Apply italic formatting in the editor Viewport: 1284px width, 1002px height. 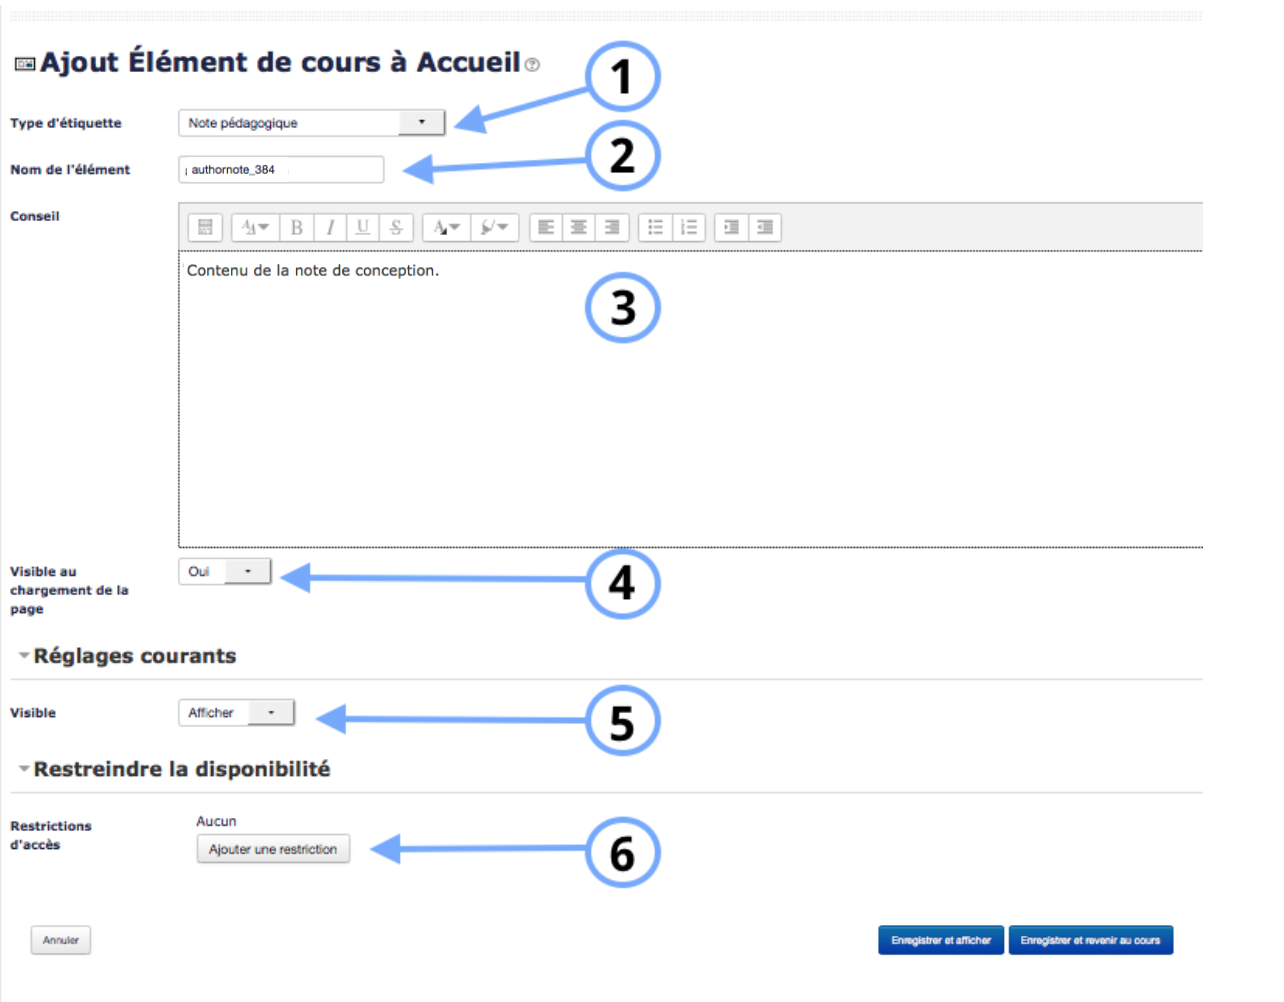pos(329,228)
